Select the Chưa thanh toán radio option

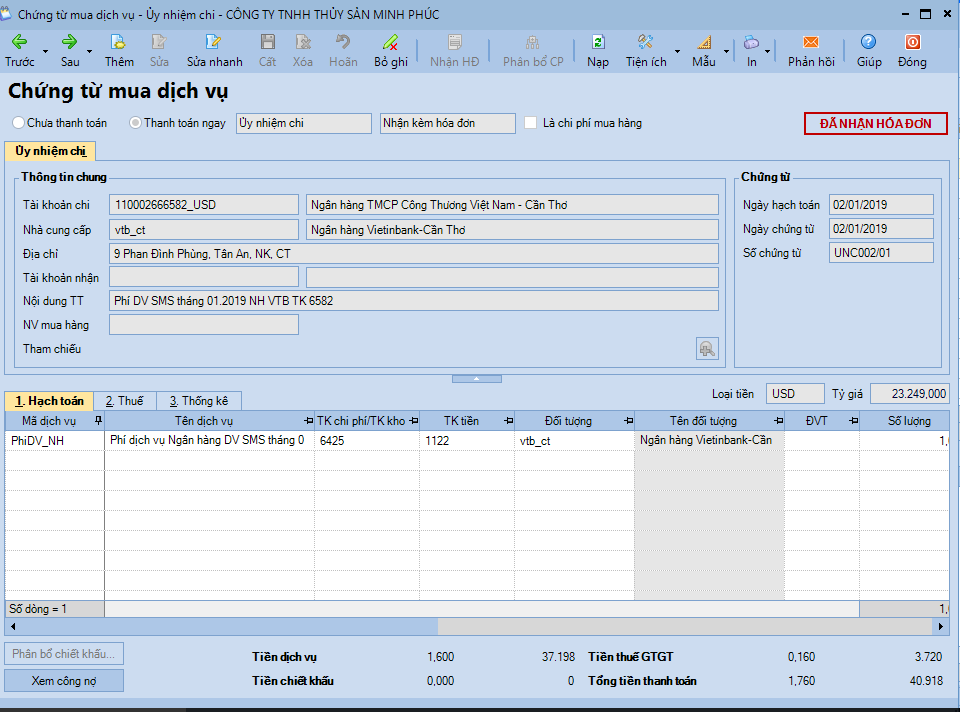tap(18, 123)
